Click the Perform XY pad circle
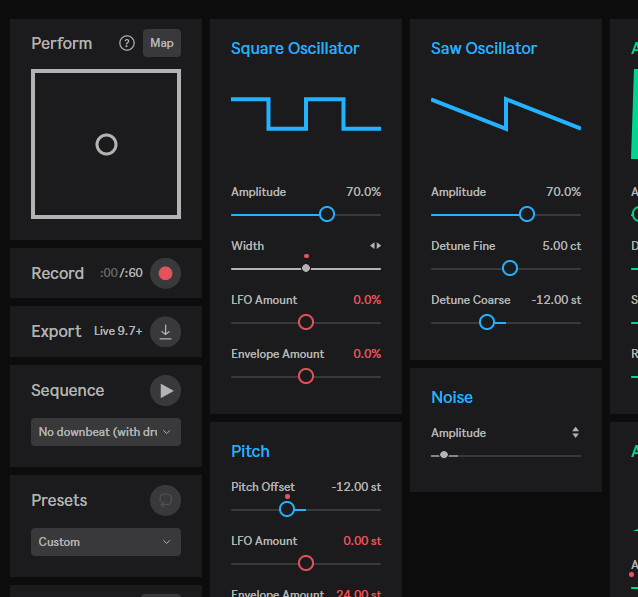Image resolution: width=638 pixels, height=597 pixels. 106,145
